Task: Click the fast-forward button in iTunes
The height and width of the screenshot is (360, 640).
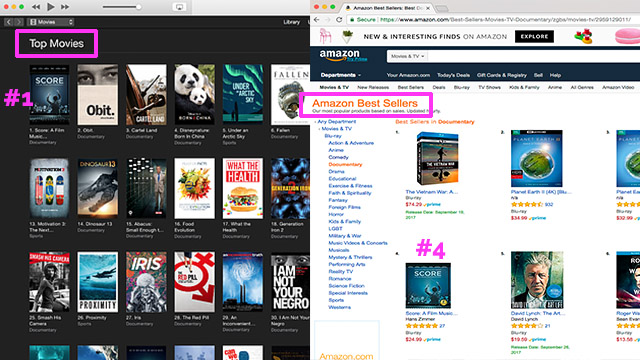Action: [x=65, y=7]
